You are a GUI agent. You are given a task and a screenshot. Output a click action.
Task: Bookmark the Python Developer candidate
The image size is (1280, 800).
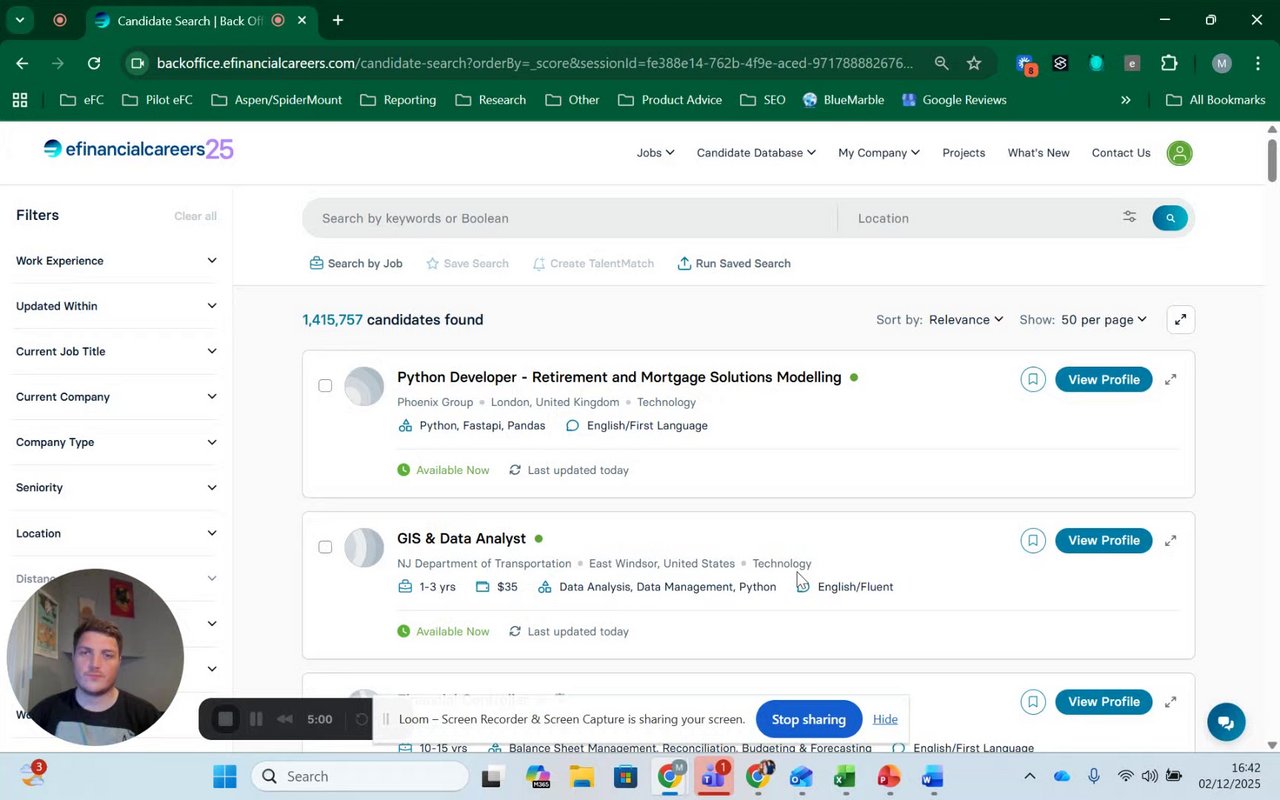coord(1033,379)
